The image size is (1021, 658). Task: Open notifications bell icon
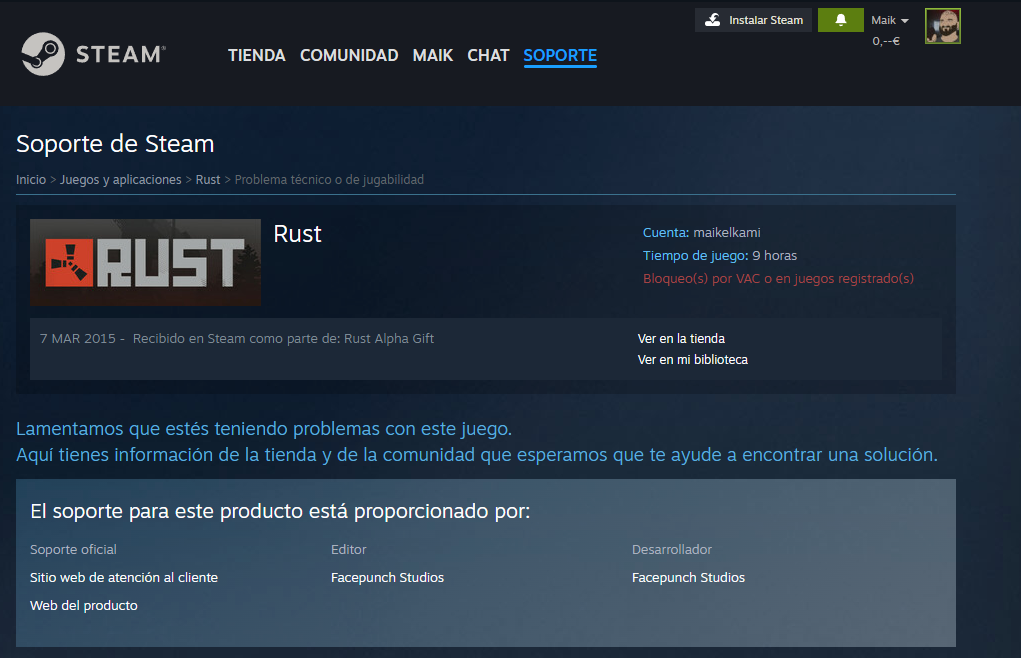841,20
